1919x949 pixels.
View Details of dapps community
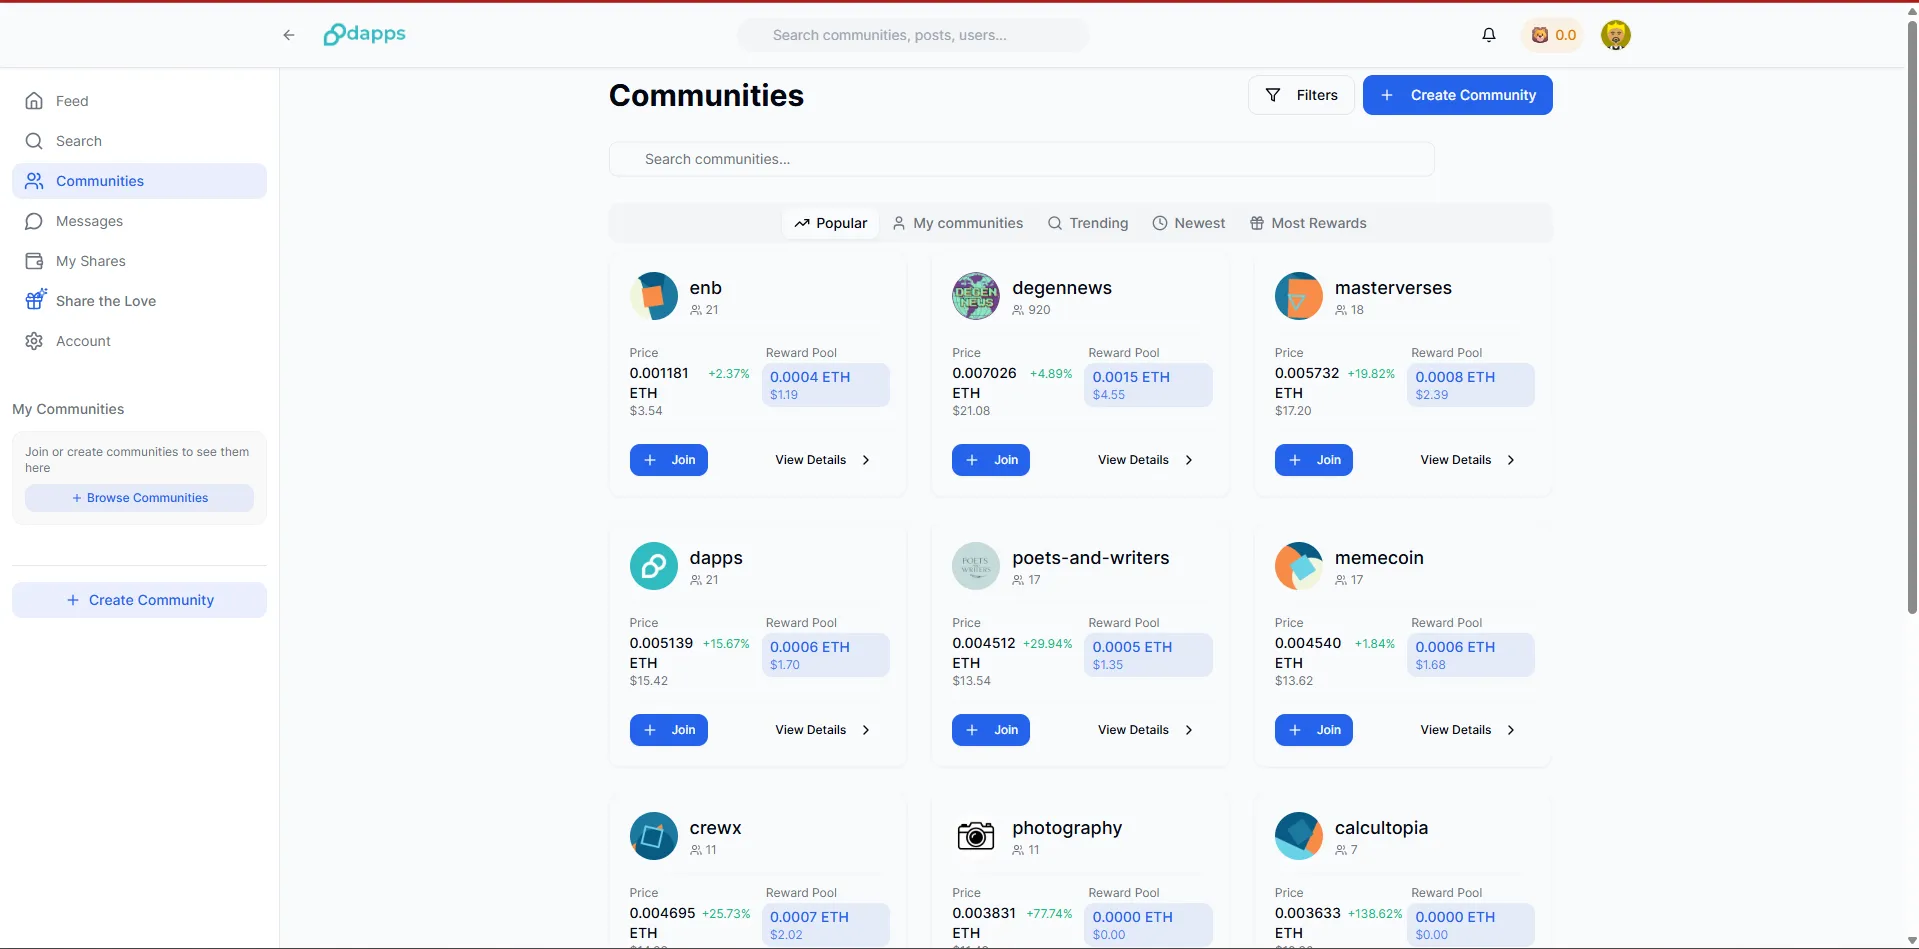click(x=822, y=730)
